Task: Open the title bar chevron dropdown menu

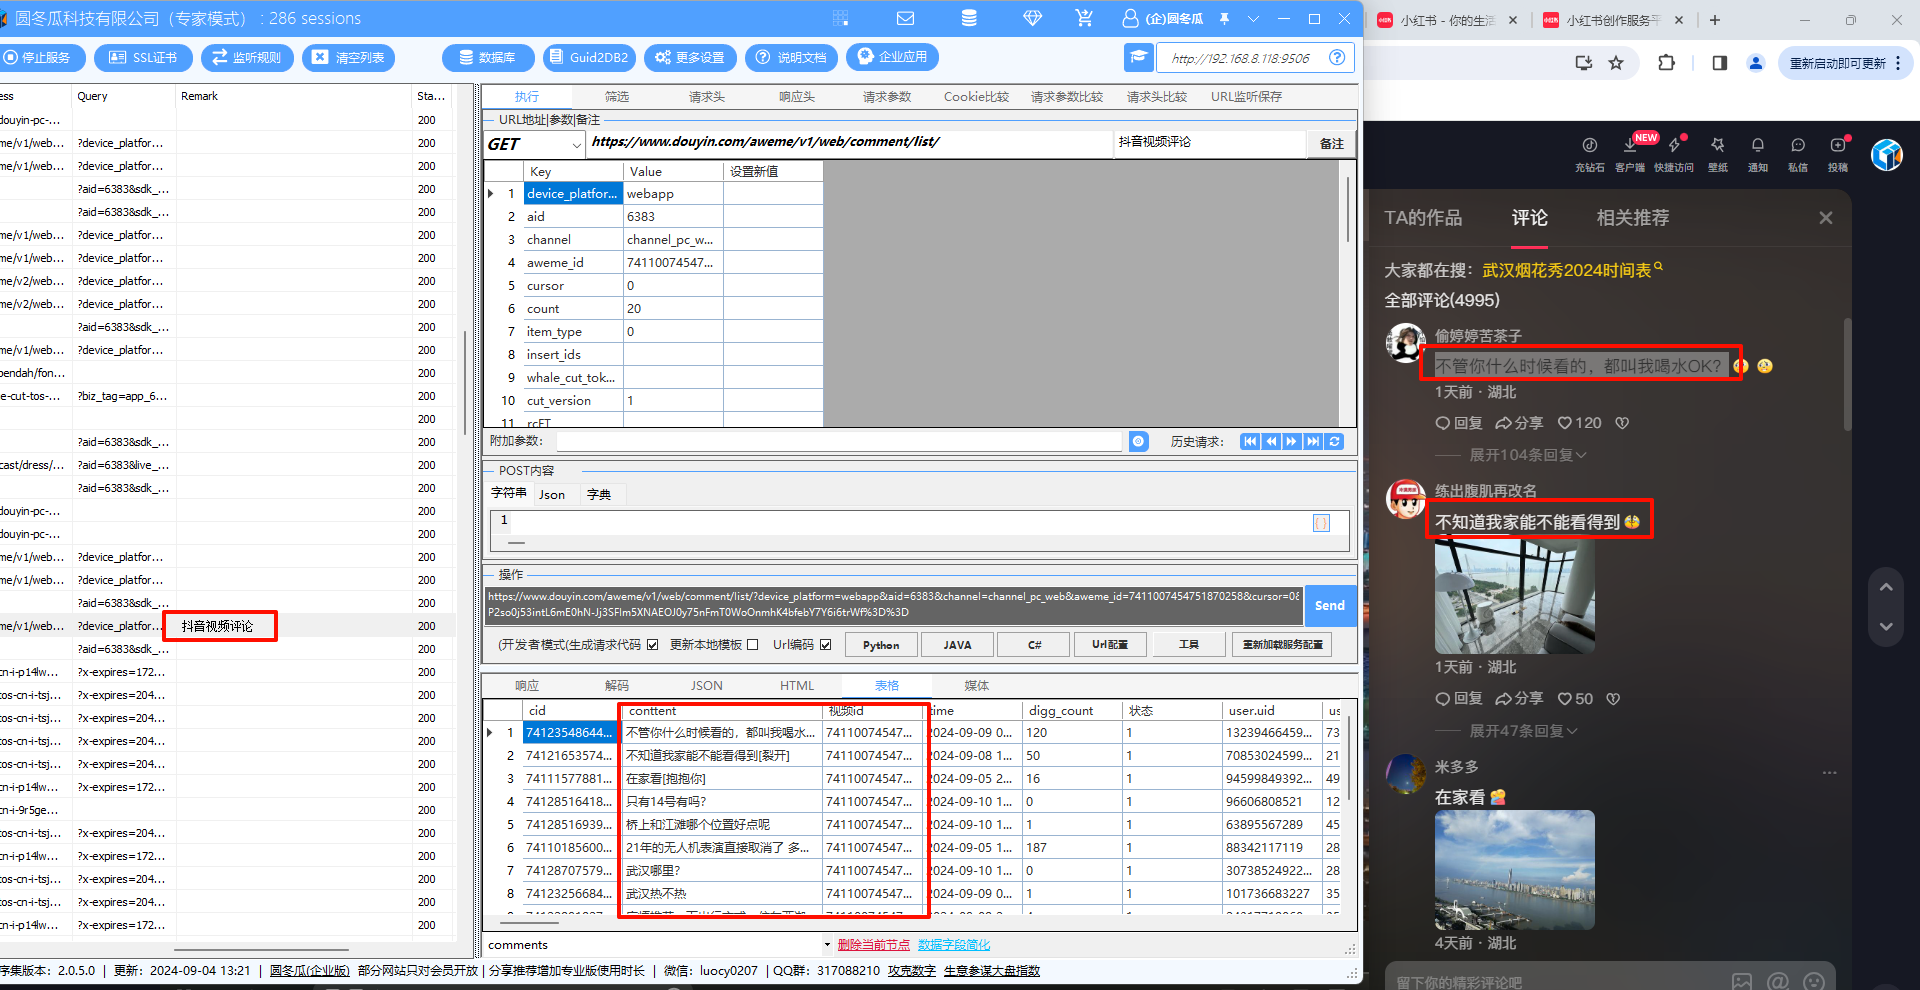Action: (x=1253, y=18)
